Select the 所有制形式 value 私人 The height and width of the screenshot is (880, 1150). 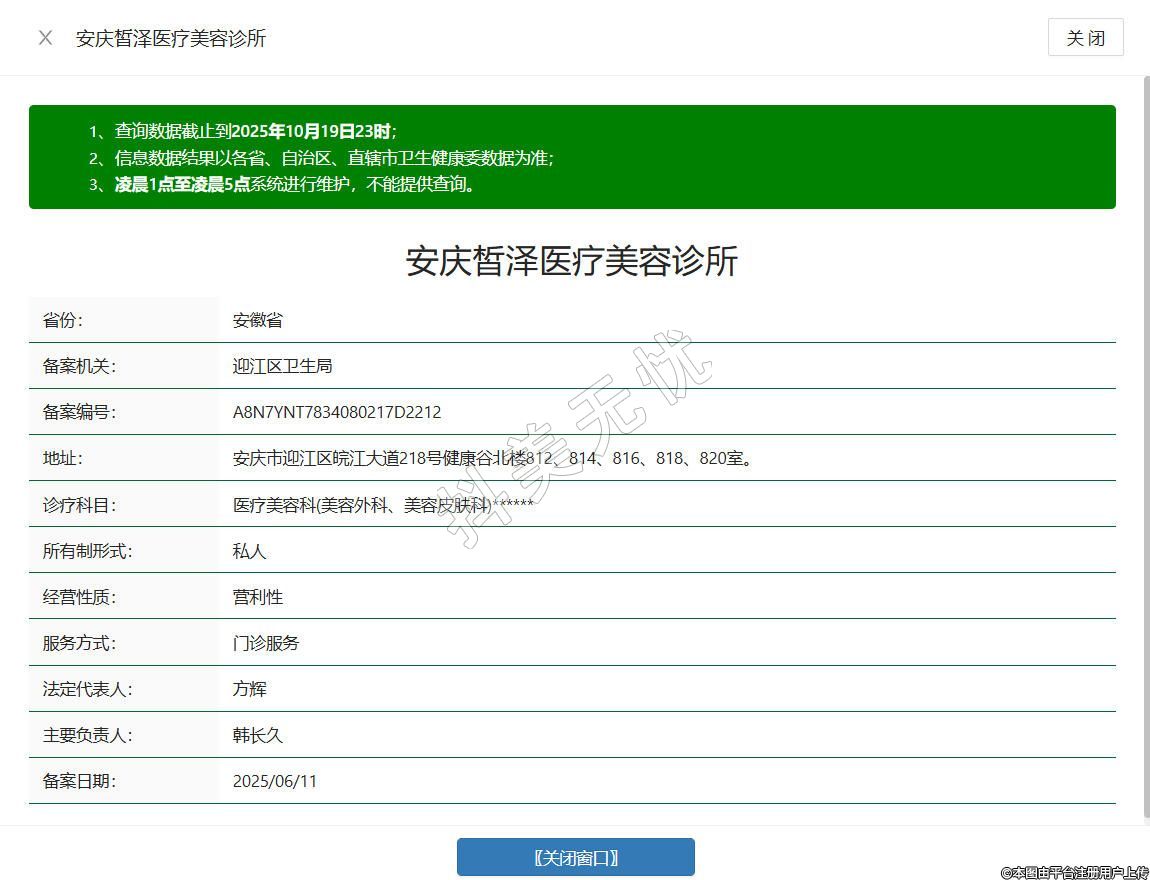coord(249,551)
